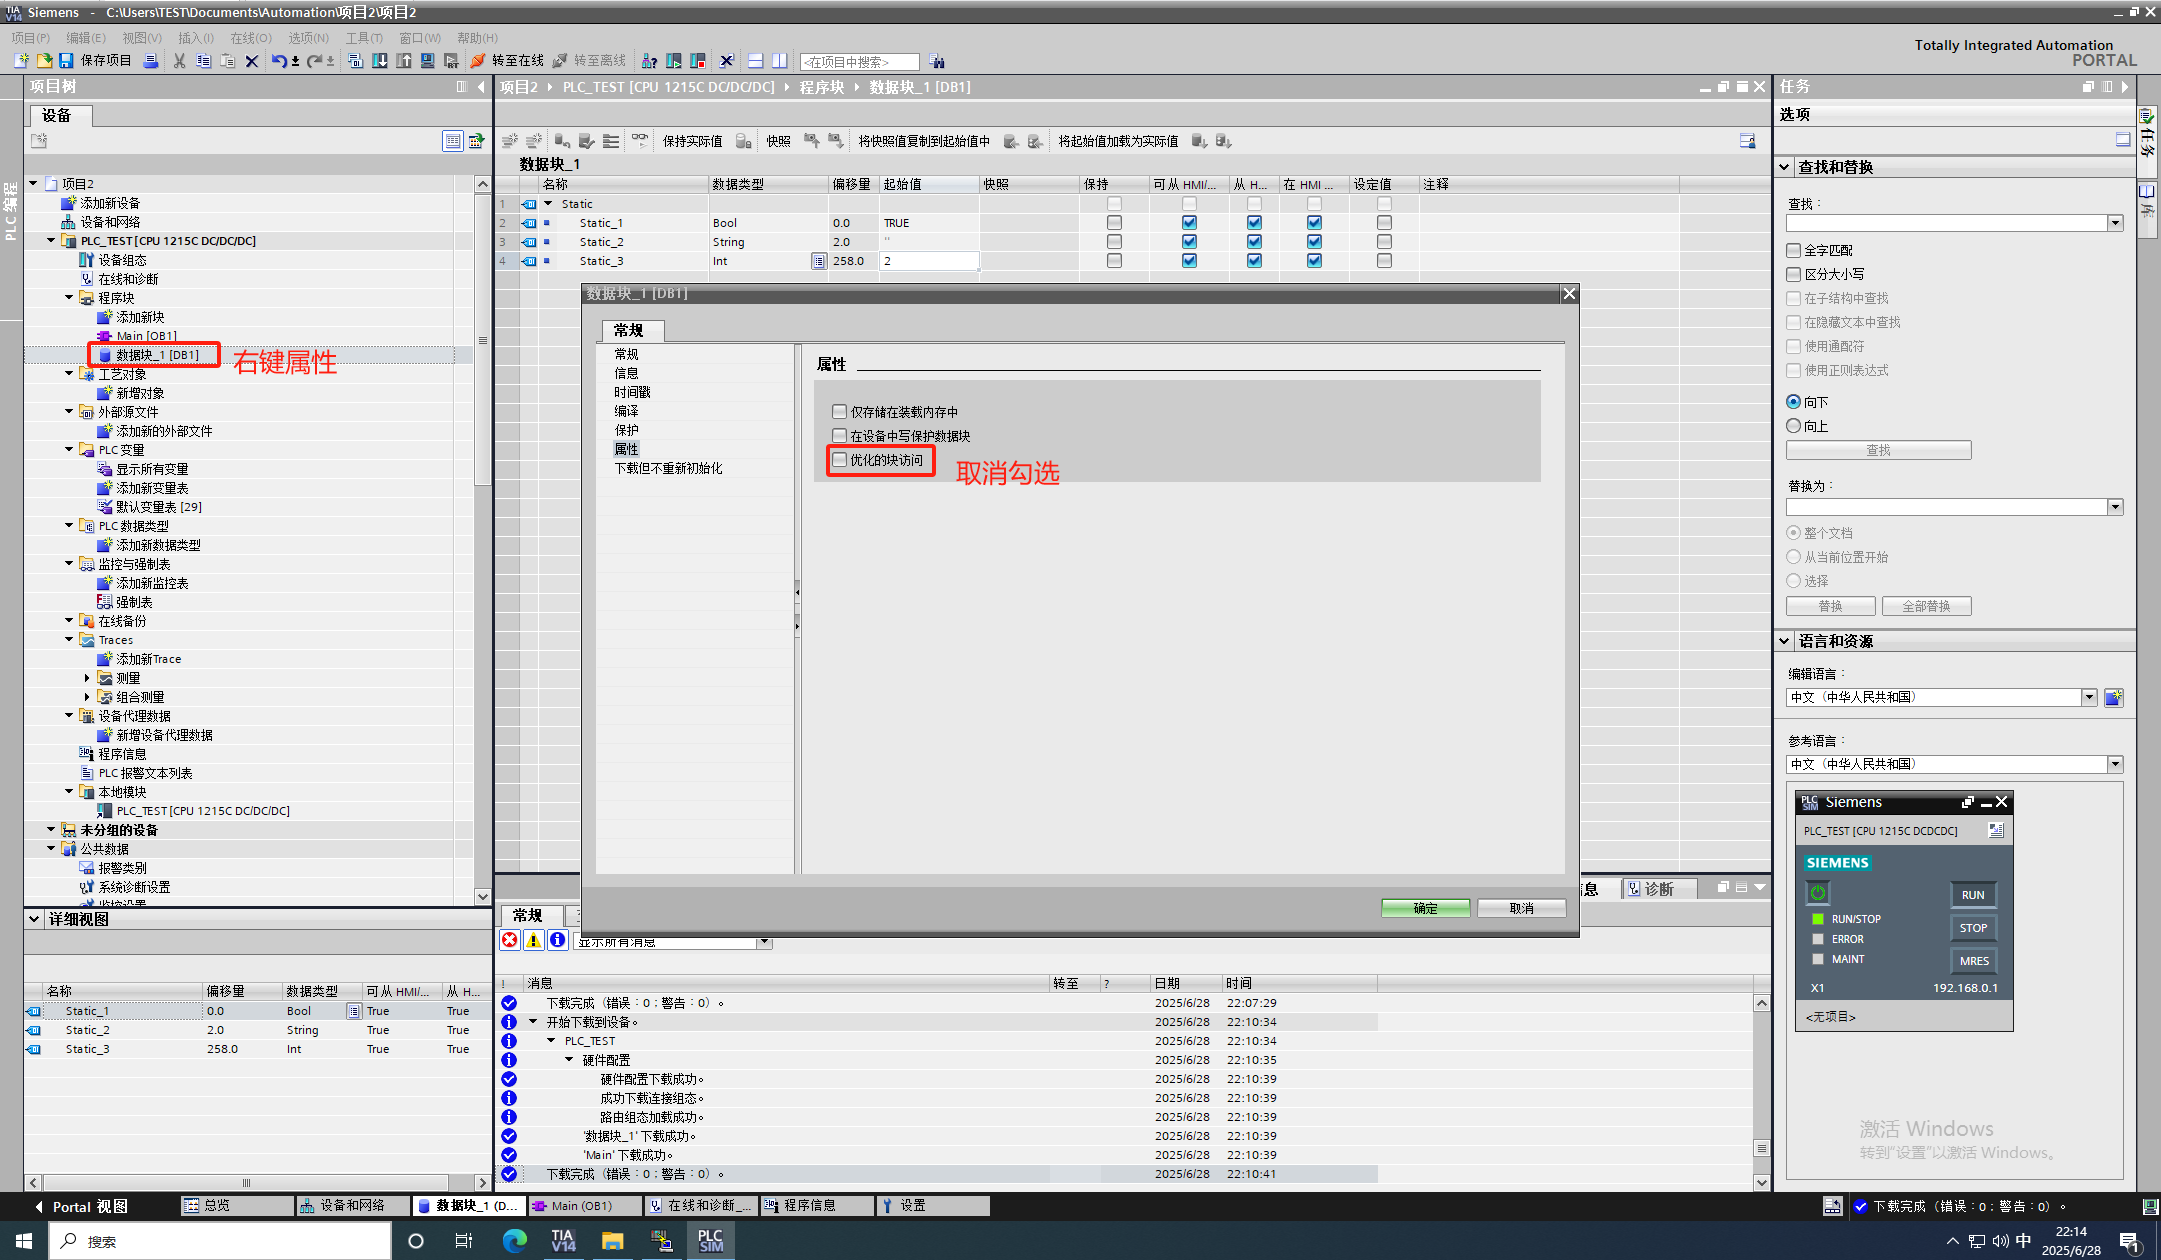
Task: Enable 全字匹配 in find panel
Action: (x=1794, y=250)
